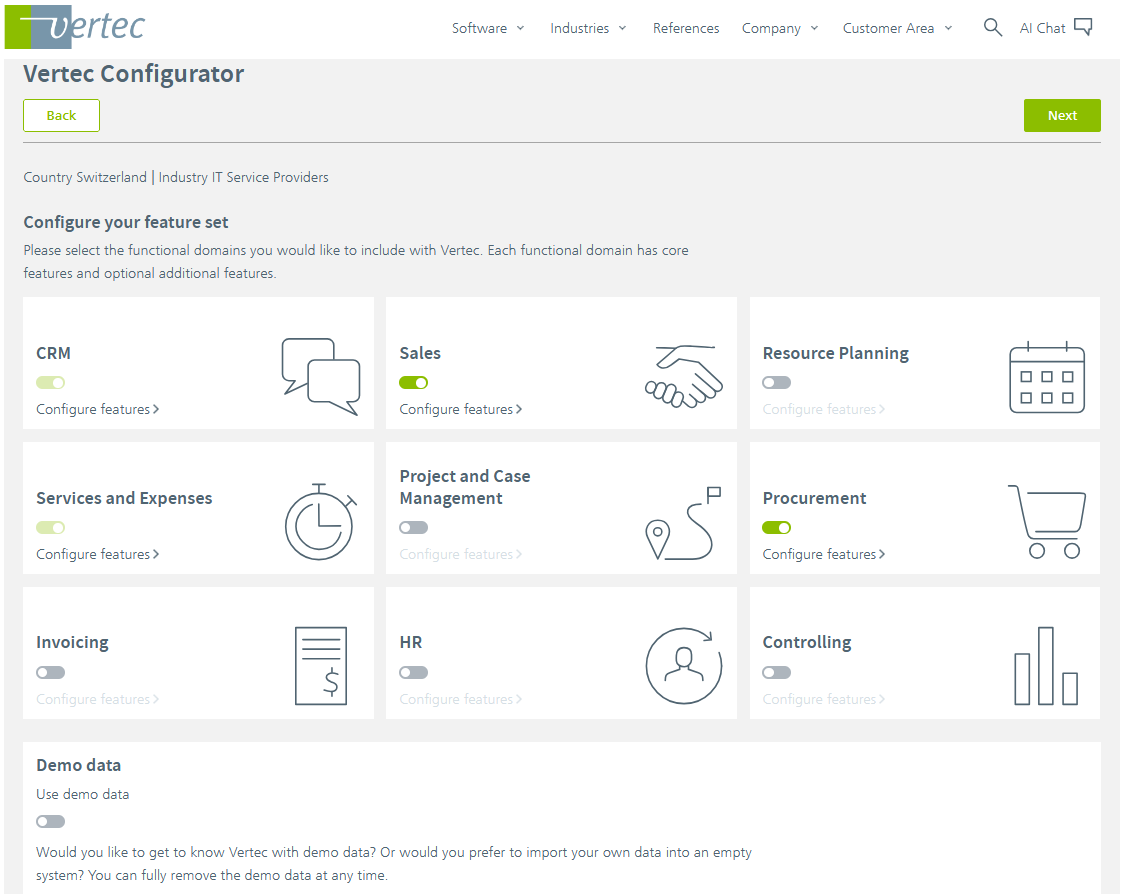
Task: Click the Industry IT Service Providers text
Action: 244,177
